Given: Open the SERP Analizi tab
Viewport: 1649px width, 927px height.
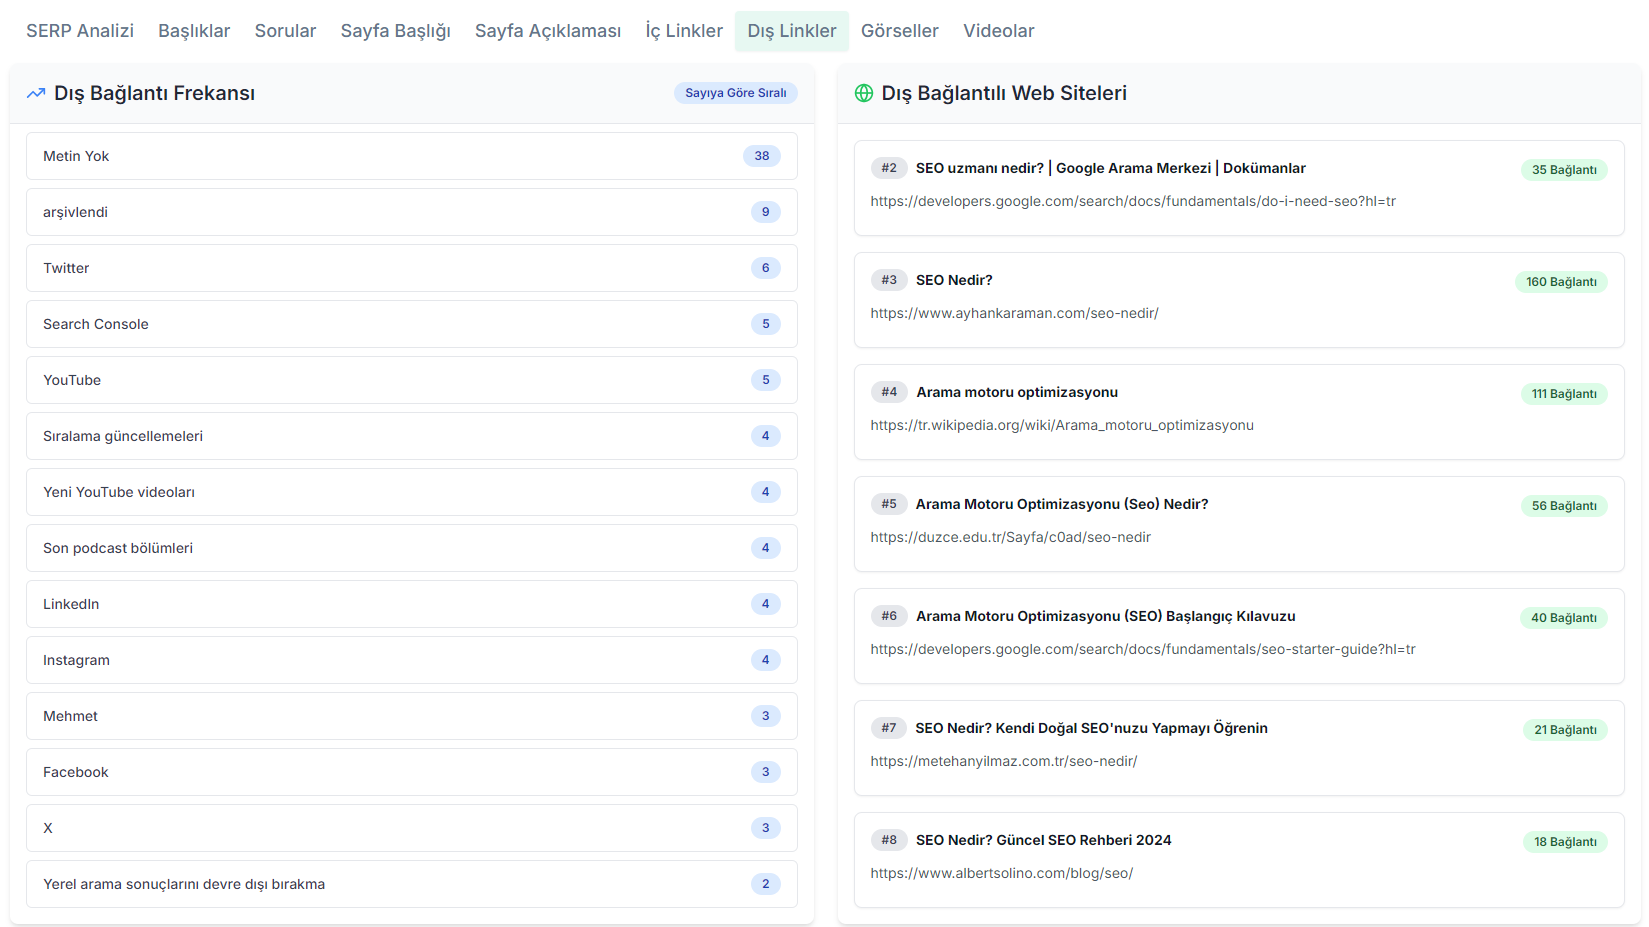Looking at the screenshot, I should (80, 31).
